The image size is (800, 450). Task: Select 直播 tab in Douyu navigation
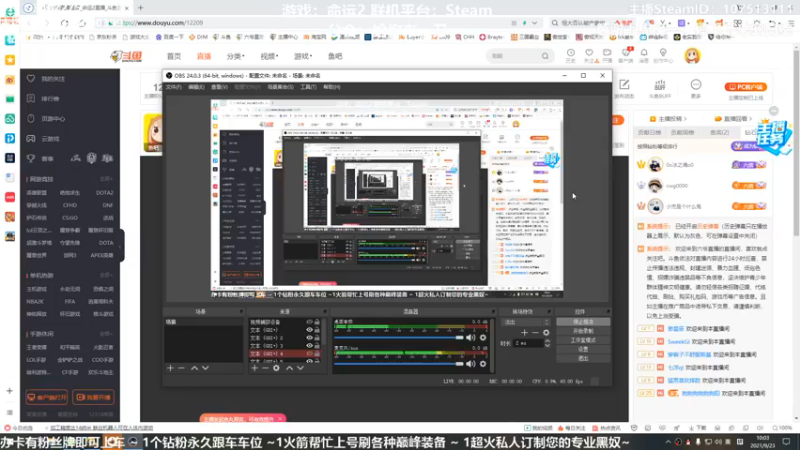pyautogui.click(x=204, y=56)
